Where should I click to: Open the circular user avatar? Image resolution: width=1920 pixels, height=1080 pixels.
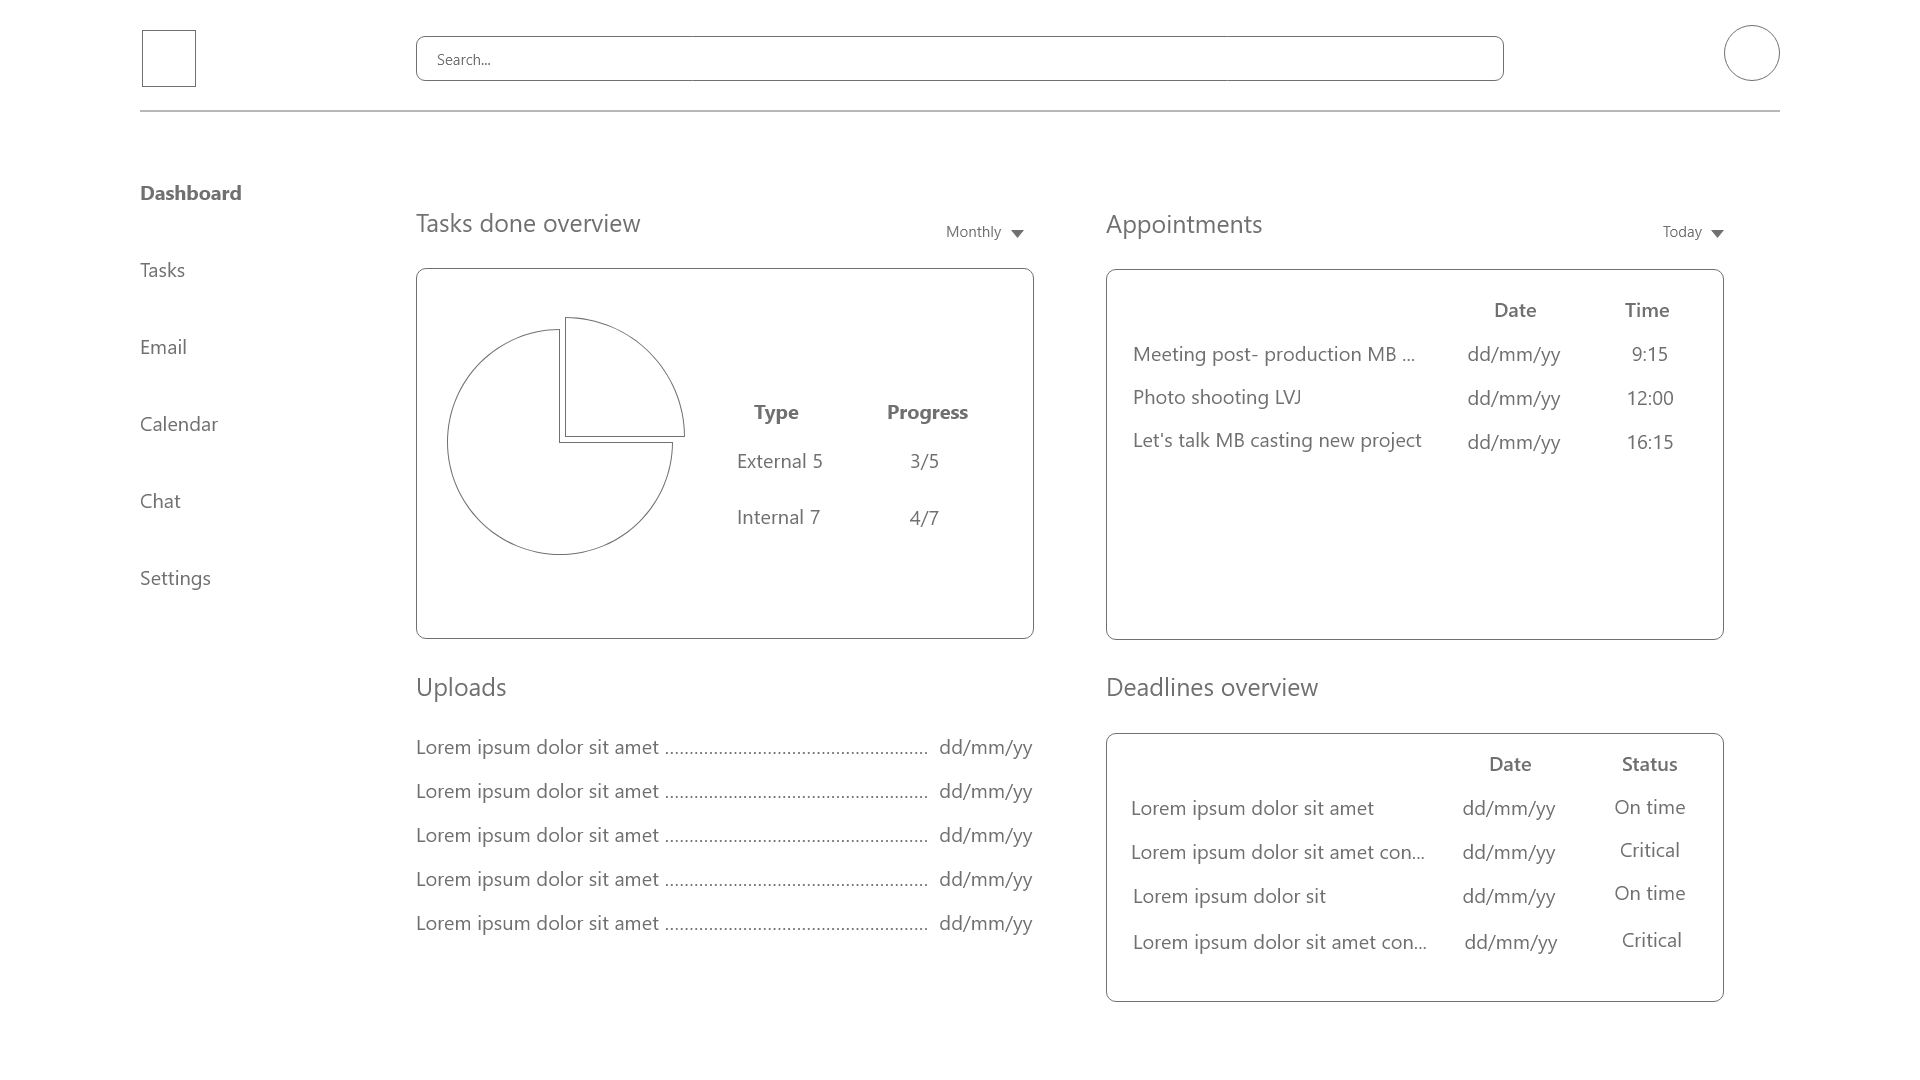point(1751,53)
